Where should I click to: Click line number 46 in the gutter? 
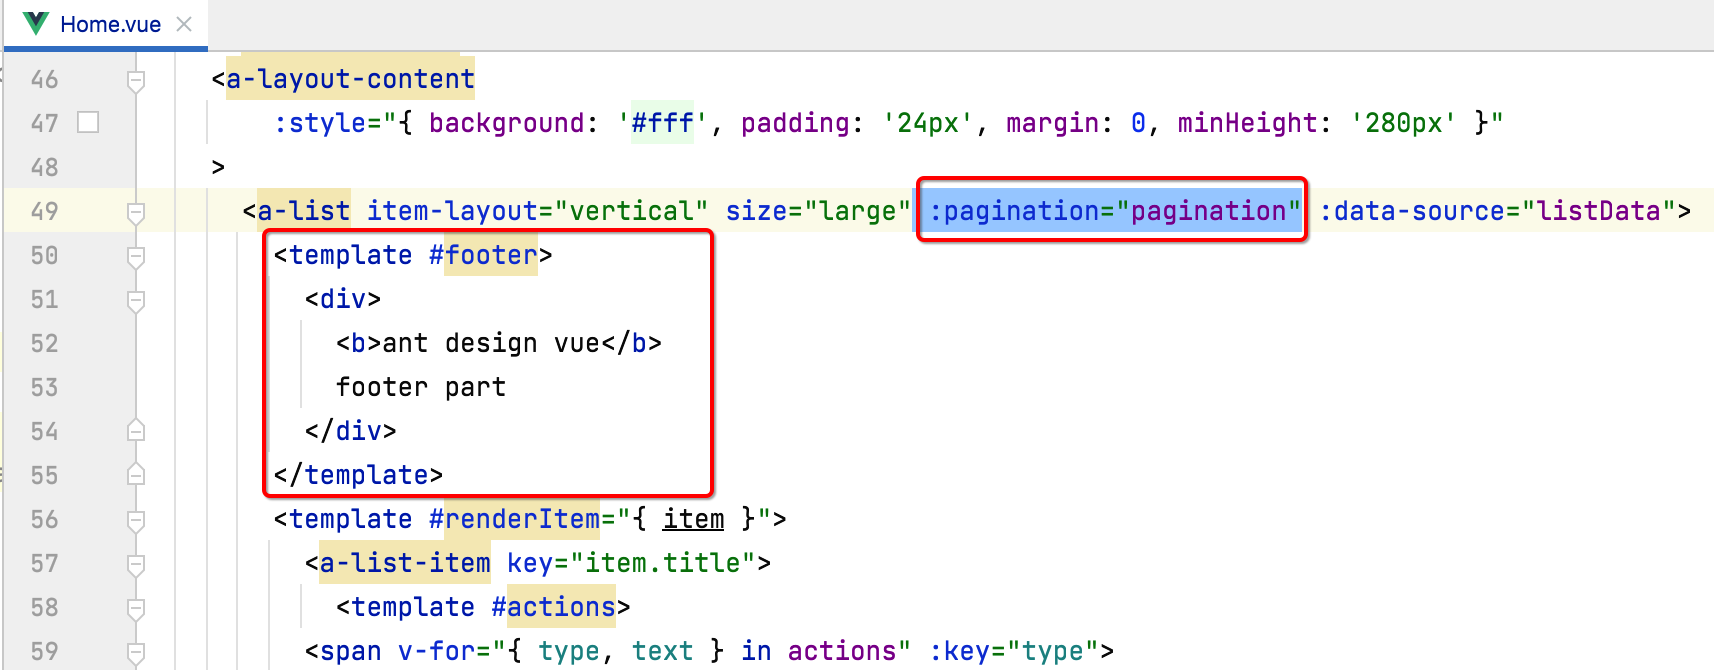coord(44,79)
